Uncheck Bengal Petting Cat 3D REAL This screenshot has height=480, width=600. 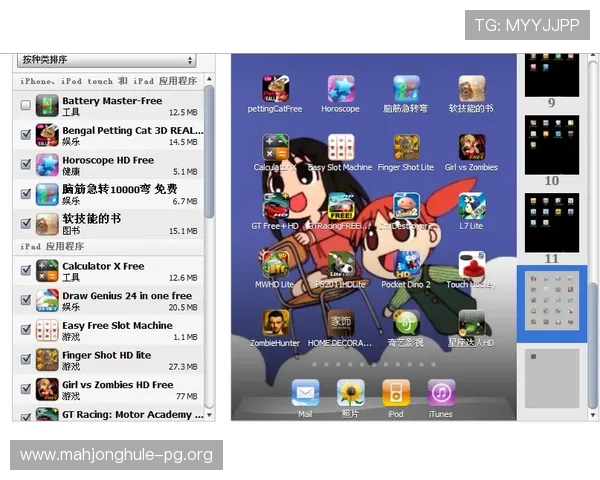pyautogui.click(x=26, y=135)
